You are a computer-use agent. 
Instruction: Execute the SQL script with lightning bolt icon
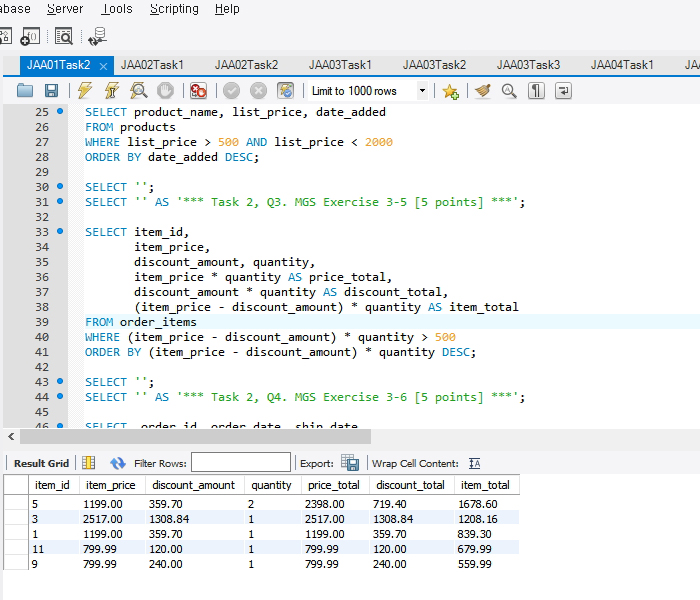[x=85, y=91]
